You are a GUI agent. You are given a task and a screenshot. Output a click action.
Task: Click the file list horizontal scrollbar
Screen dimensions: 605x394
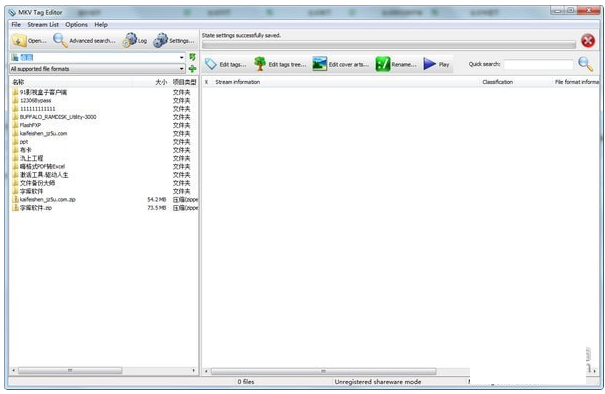tap(70, 370)
